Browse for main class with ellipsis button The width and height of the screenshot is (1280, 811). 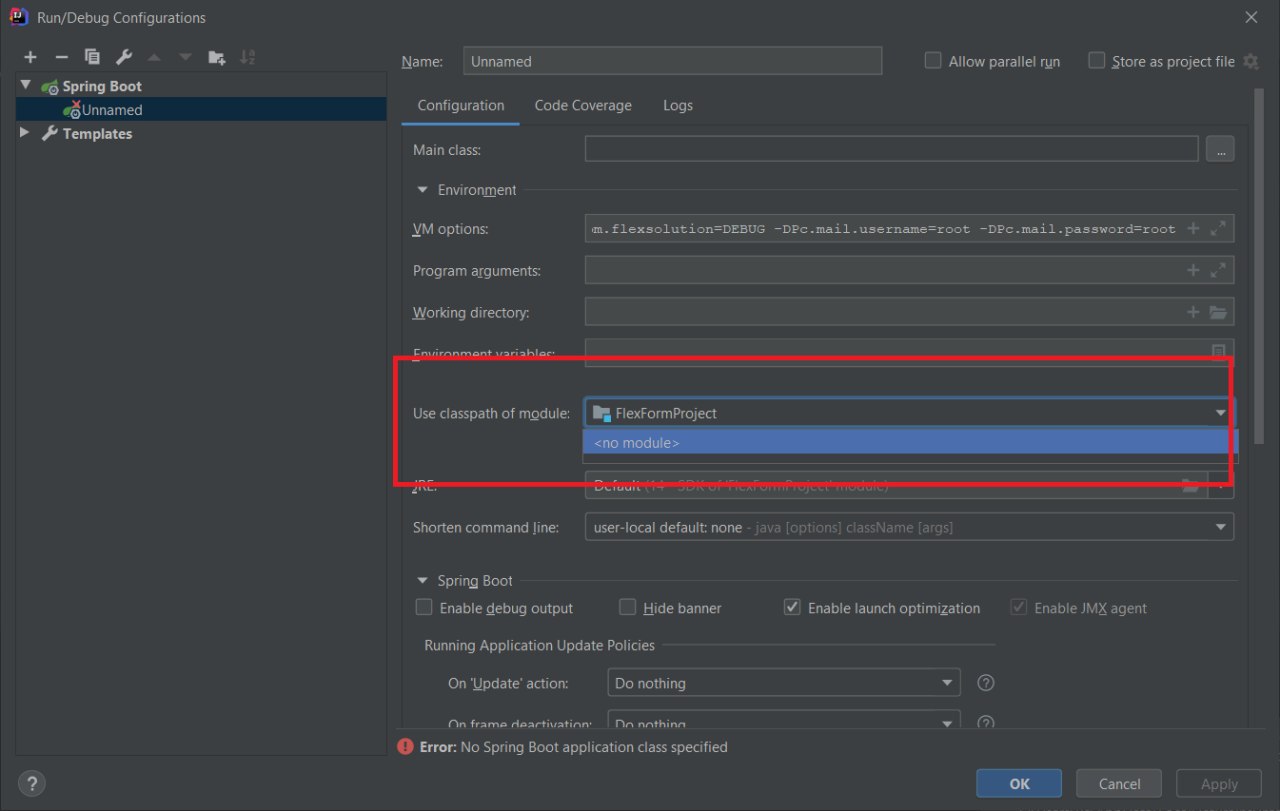point(1220,149)
